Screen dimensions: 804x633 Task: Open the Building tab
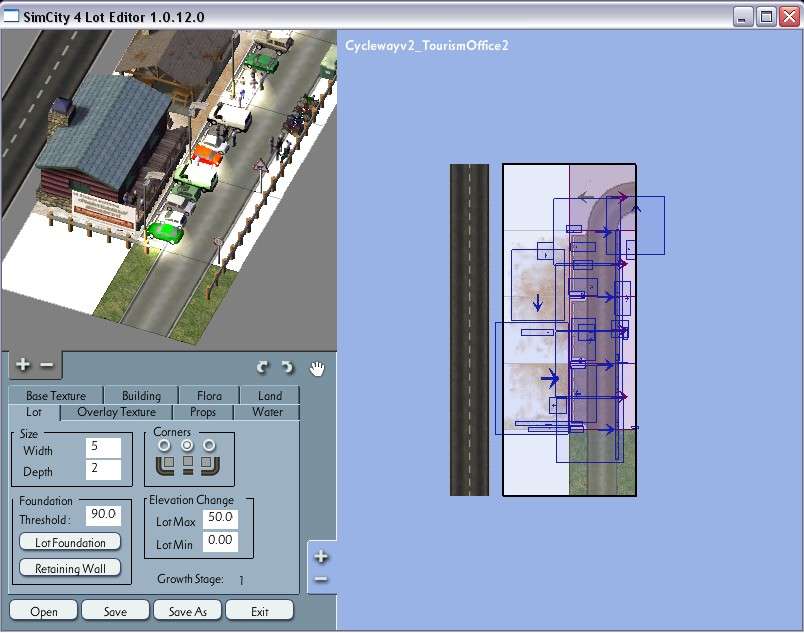click(142, 396)
